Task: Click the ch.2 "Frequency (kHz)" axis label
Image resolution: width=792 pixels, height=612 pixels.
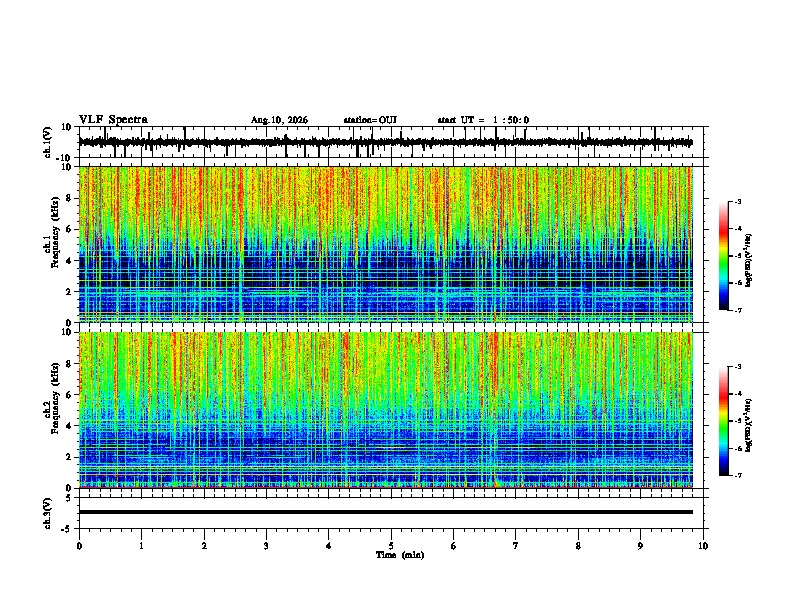Action: click(55, 398)
